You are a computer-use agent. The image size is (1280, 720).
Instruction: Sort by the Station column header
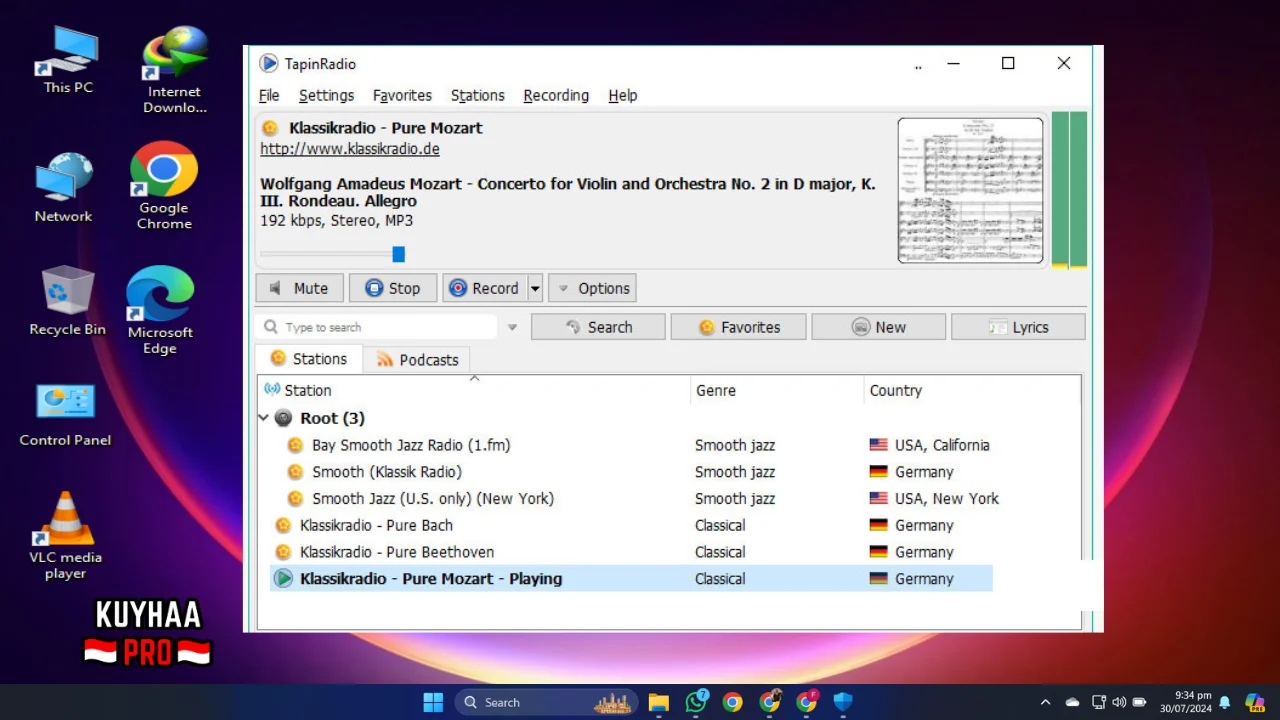point(474,390)
